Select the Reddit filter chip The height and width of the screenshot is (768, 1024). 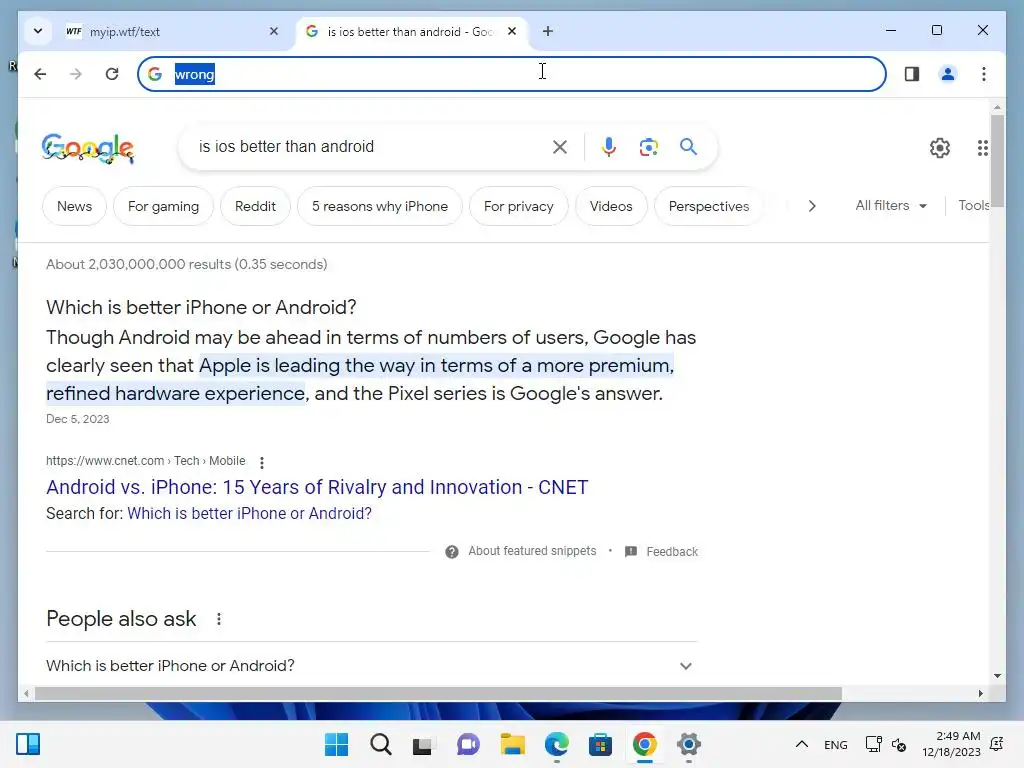pos(255,206)
